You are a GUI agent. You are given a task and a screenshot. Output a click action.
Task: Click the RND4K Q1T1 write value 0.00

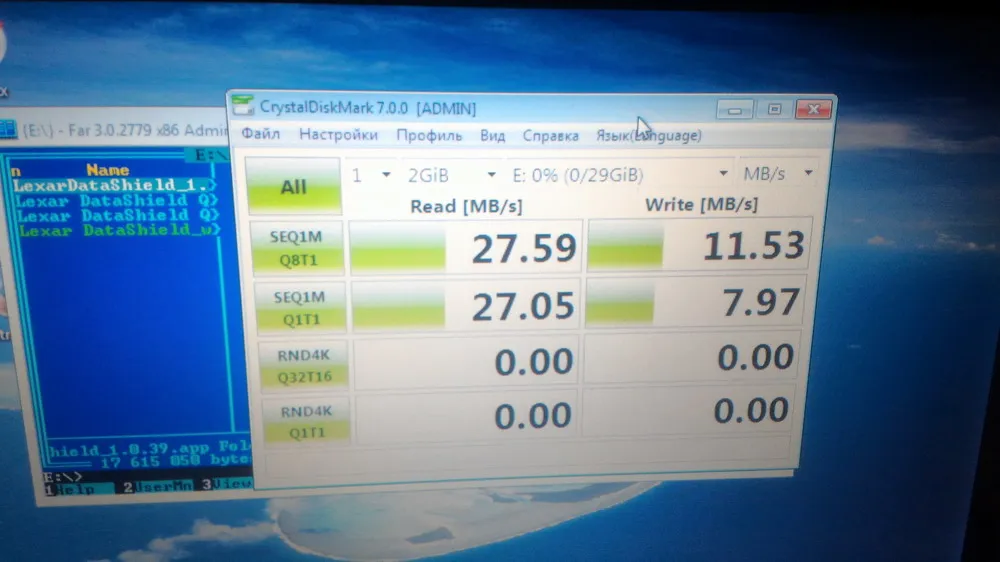(689, 410)
